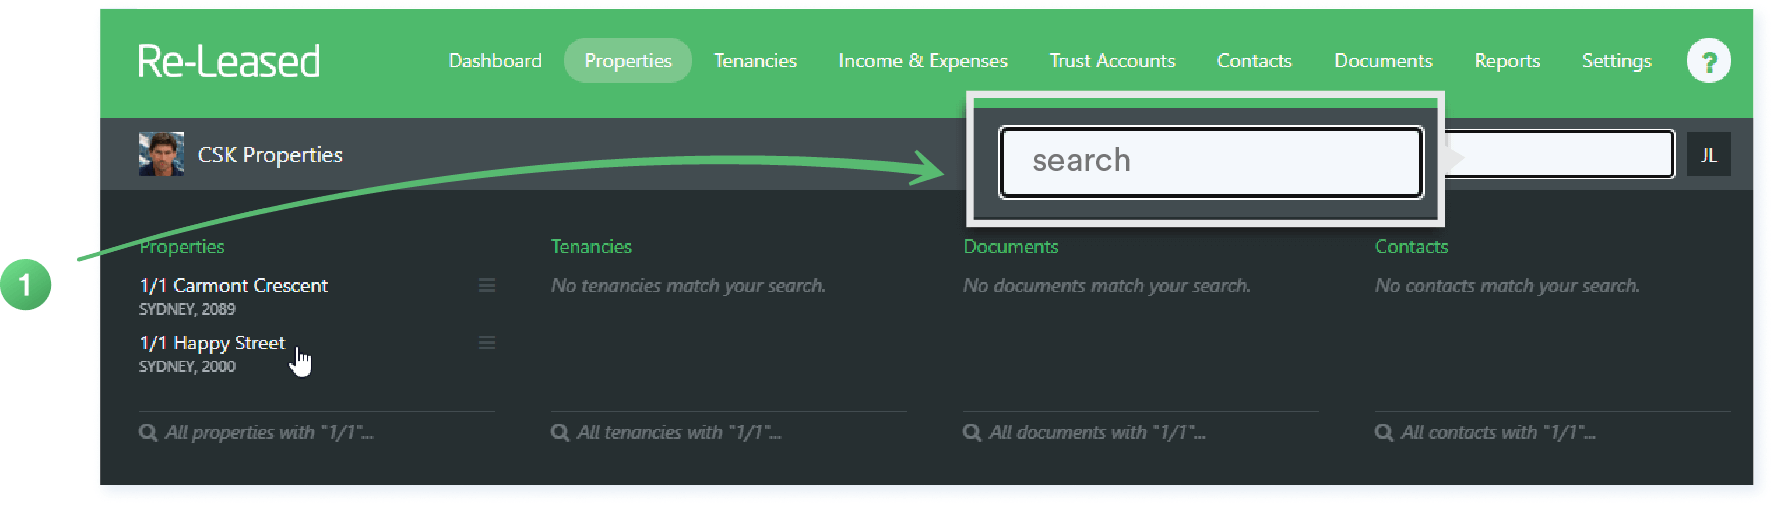Click magnifier icon beside All documents search
Viewport: 1773px width, 505px height.
pyautogui.click(x=972, y=432)
